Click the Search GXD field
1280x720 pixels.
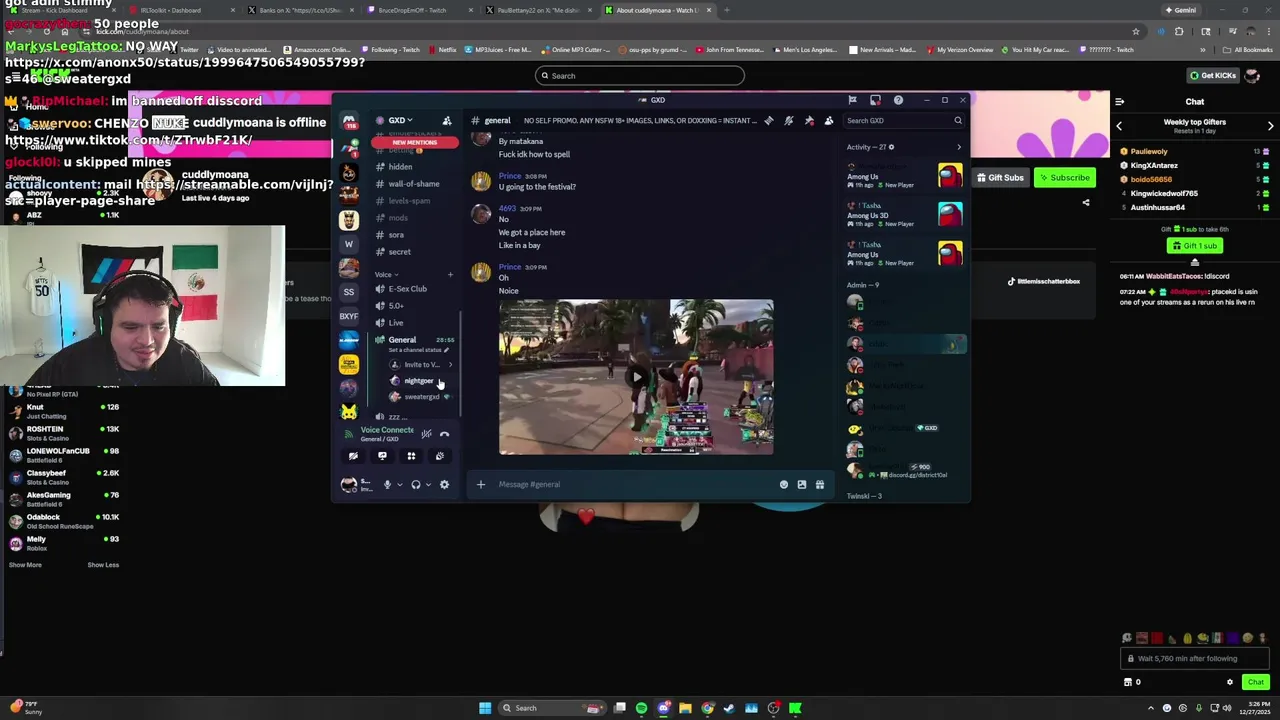click(x=904, y=121)
